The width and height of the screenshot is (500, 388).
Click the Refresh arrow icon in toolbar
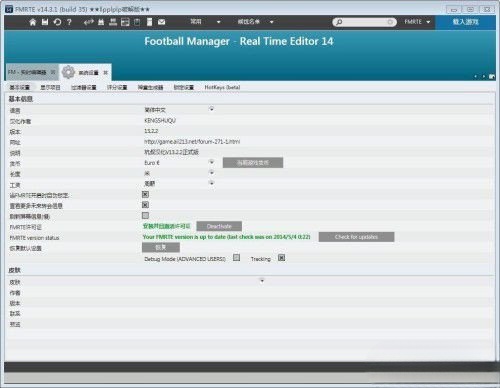[57, 22]
